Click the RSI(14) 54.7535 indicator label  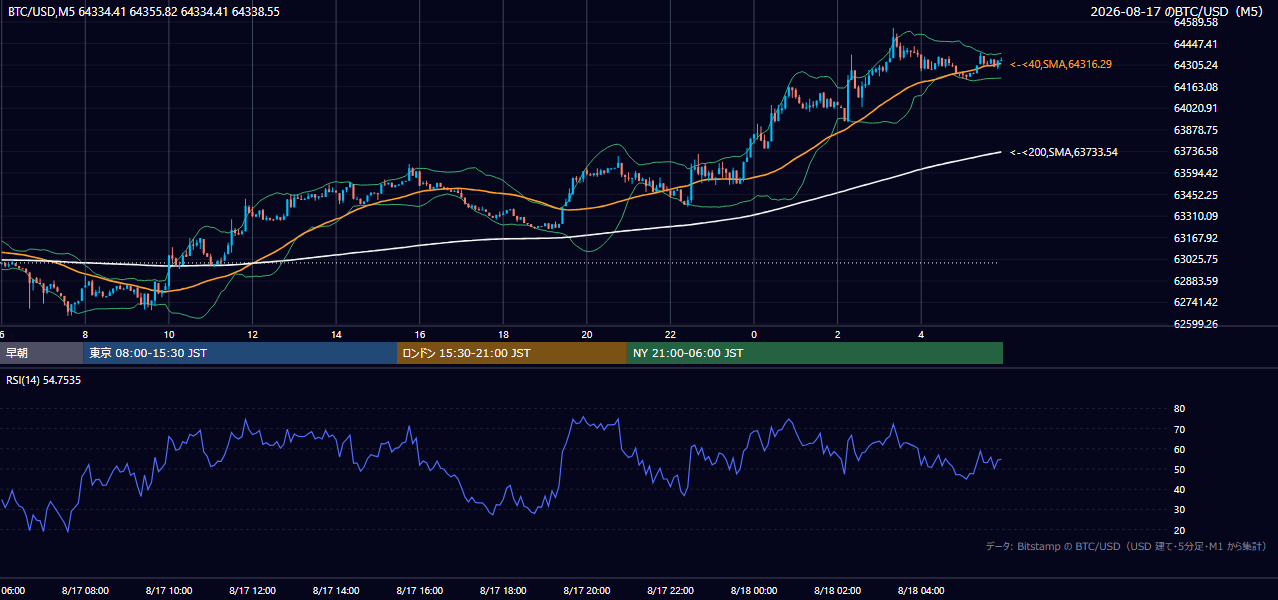click(44, 380)
